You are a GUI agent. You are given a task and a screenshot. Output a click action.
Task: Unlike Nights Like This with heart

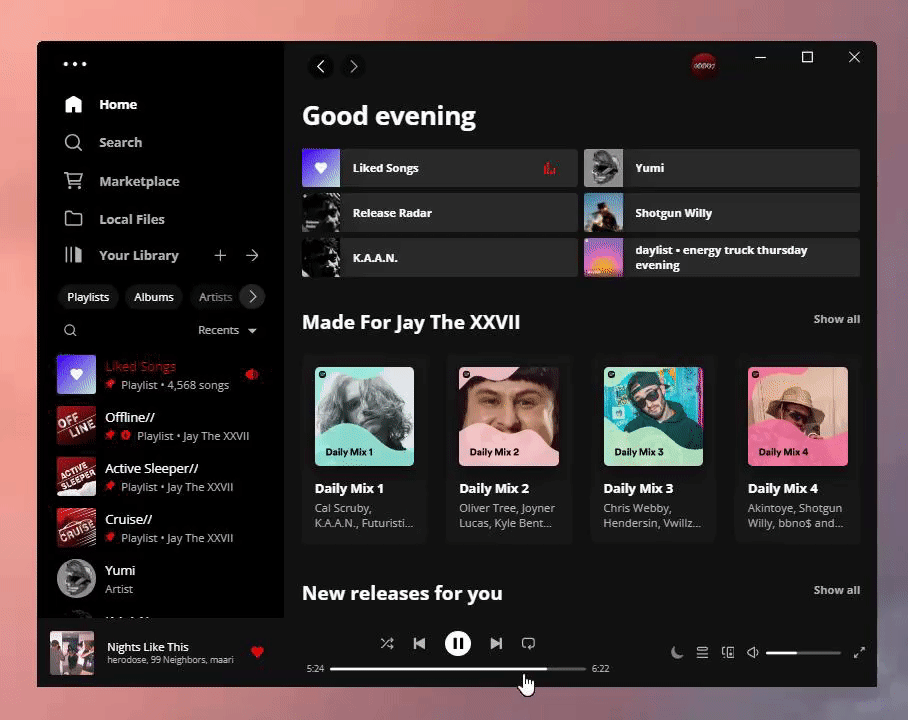[x=258, y=652]
